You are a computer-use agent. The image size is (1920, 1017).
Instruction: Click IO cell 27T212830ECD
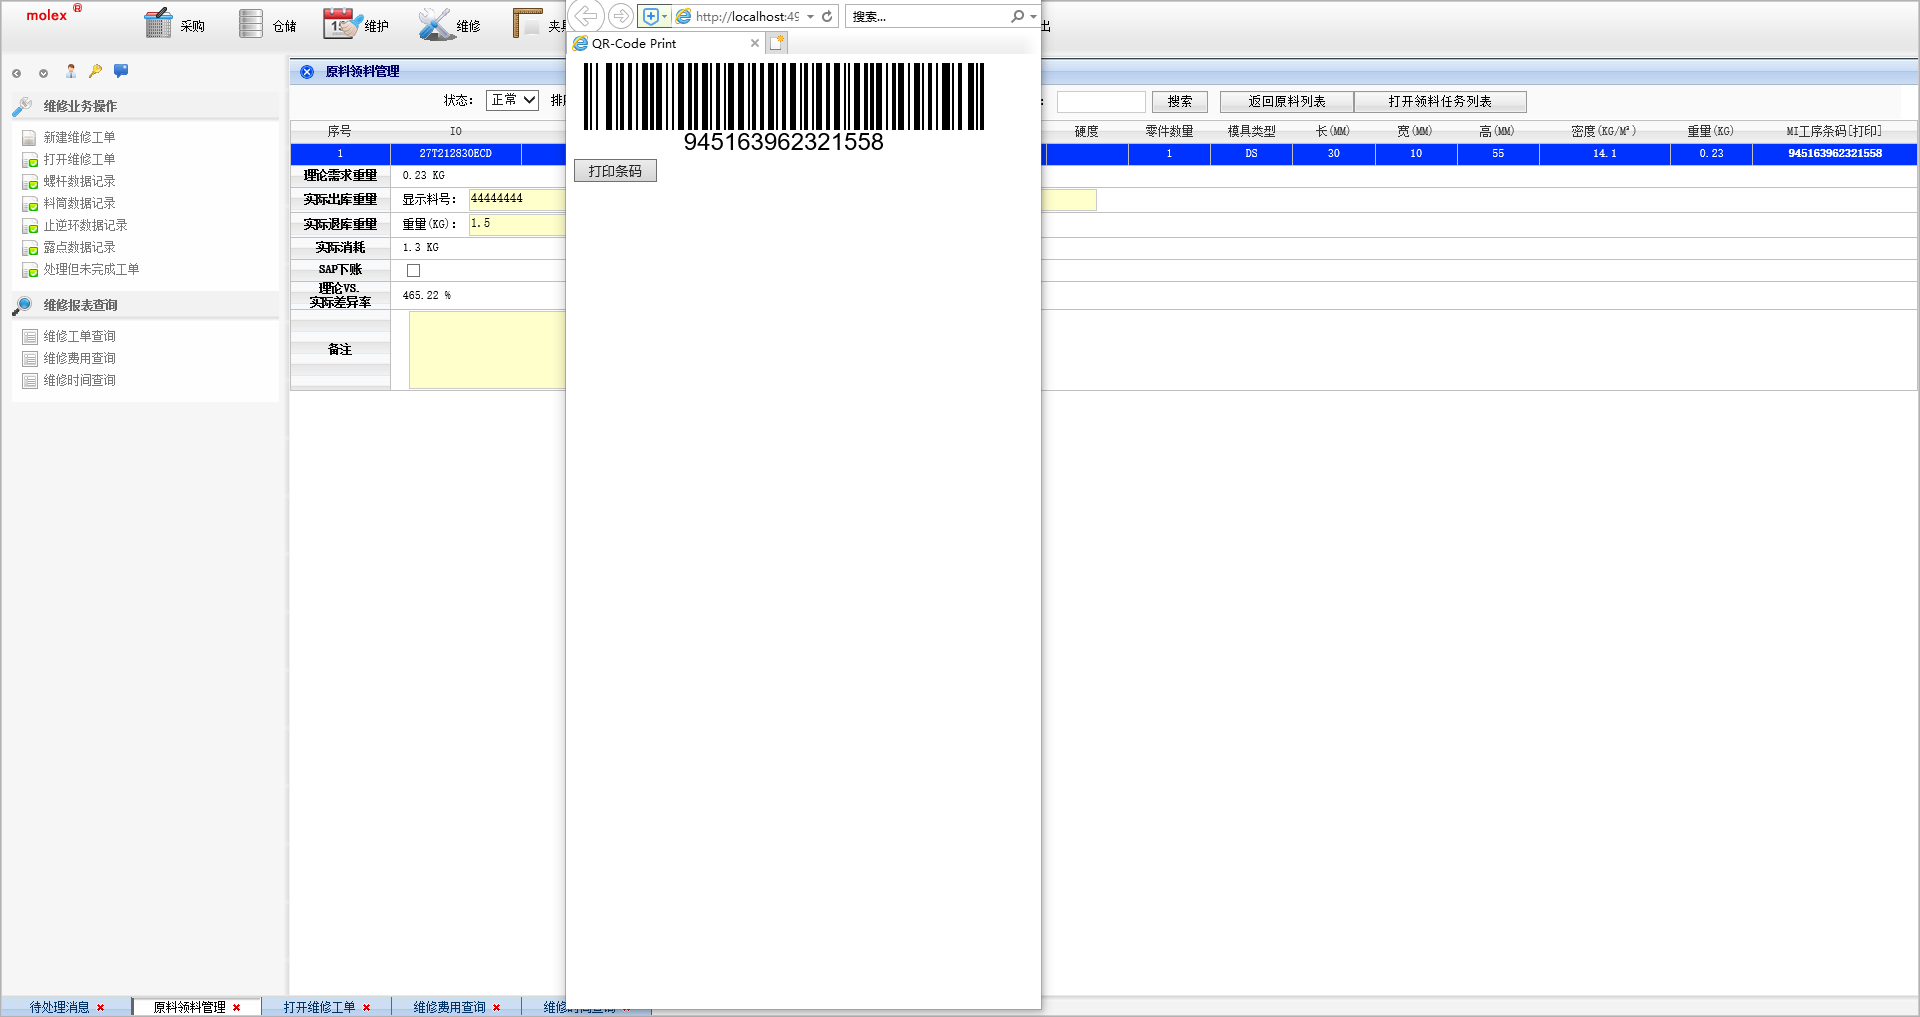pyautogui.click(x=455, y=154)
